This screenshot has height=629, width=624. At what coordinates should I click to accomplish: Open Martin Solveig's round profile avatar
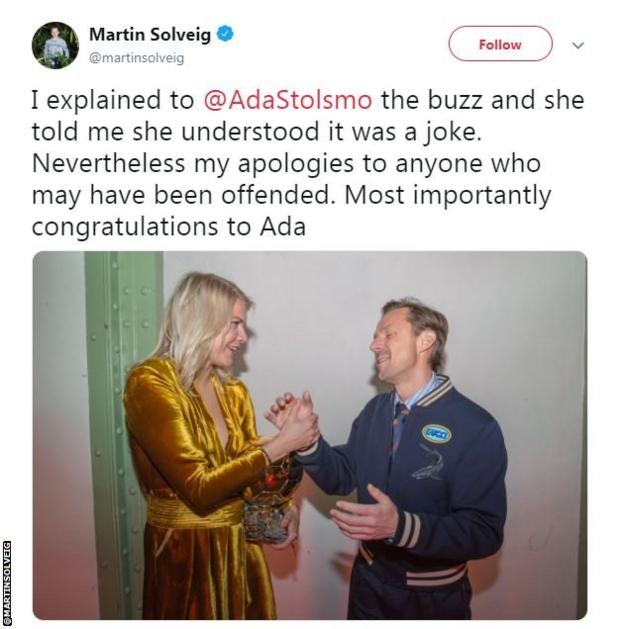[x=55, y=45]
